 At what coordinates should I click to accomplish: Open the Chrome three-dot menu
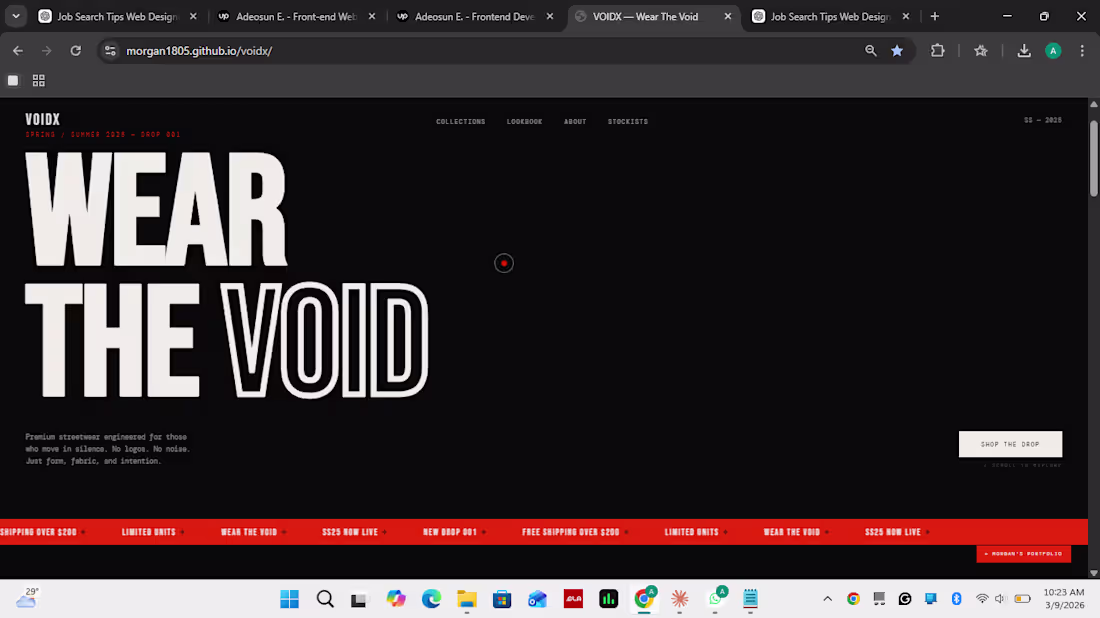pyautogui.click(x=1083, y=50)
